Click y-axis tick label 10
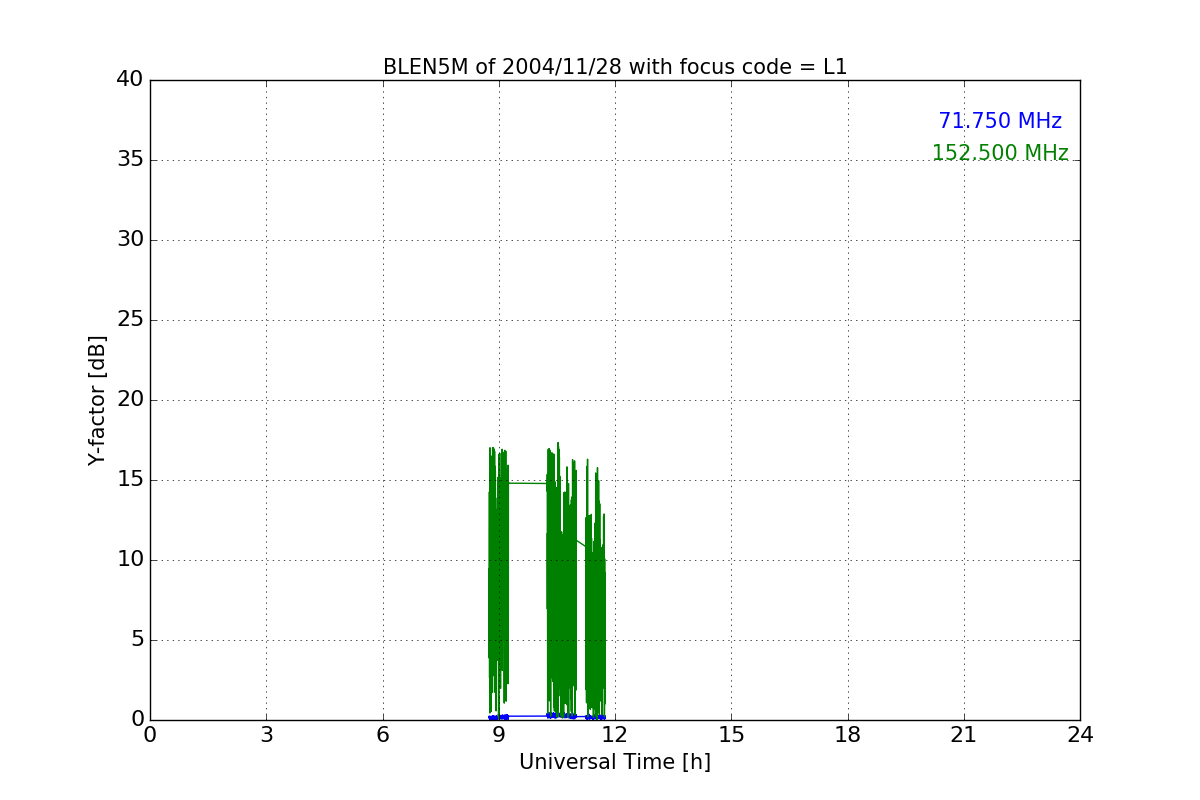 point(130,560)
